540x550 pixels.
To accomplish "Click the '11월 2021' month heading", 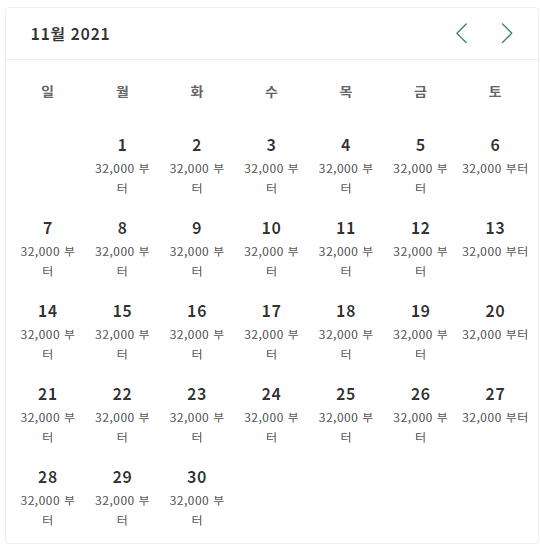I will 70,34.
